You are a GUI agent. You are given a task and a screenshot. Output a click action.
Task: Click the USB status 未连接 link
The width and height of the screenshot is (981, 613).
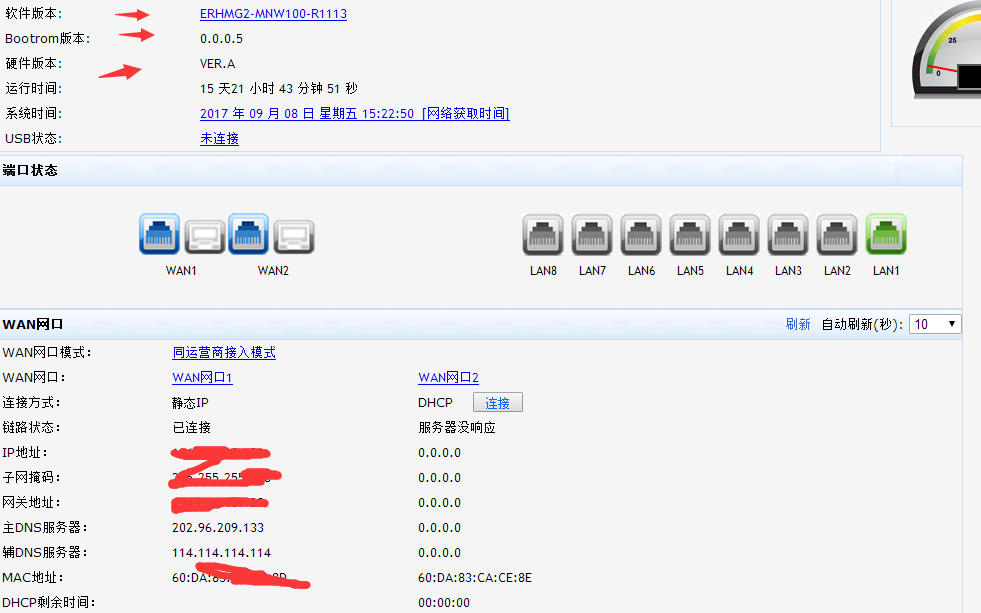(x=219, y=139)
